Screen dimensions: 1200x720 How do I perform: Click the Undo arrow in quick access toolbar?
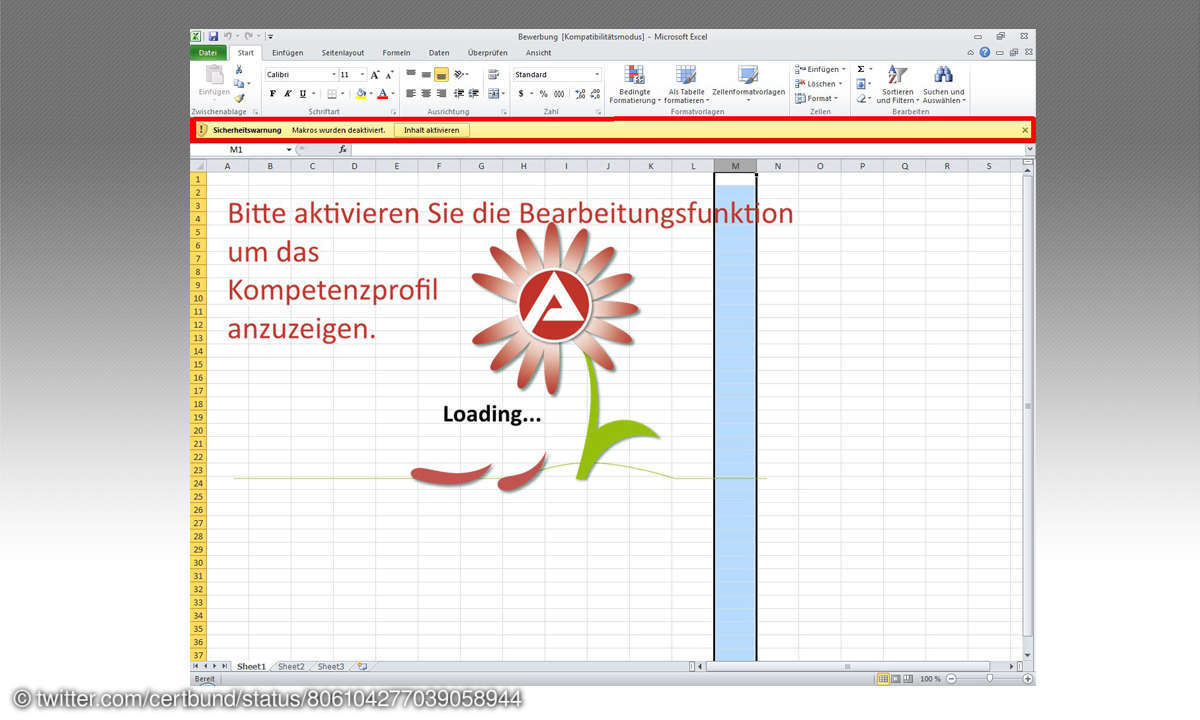(228, 37)
